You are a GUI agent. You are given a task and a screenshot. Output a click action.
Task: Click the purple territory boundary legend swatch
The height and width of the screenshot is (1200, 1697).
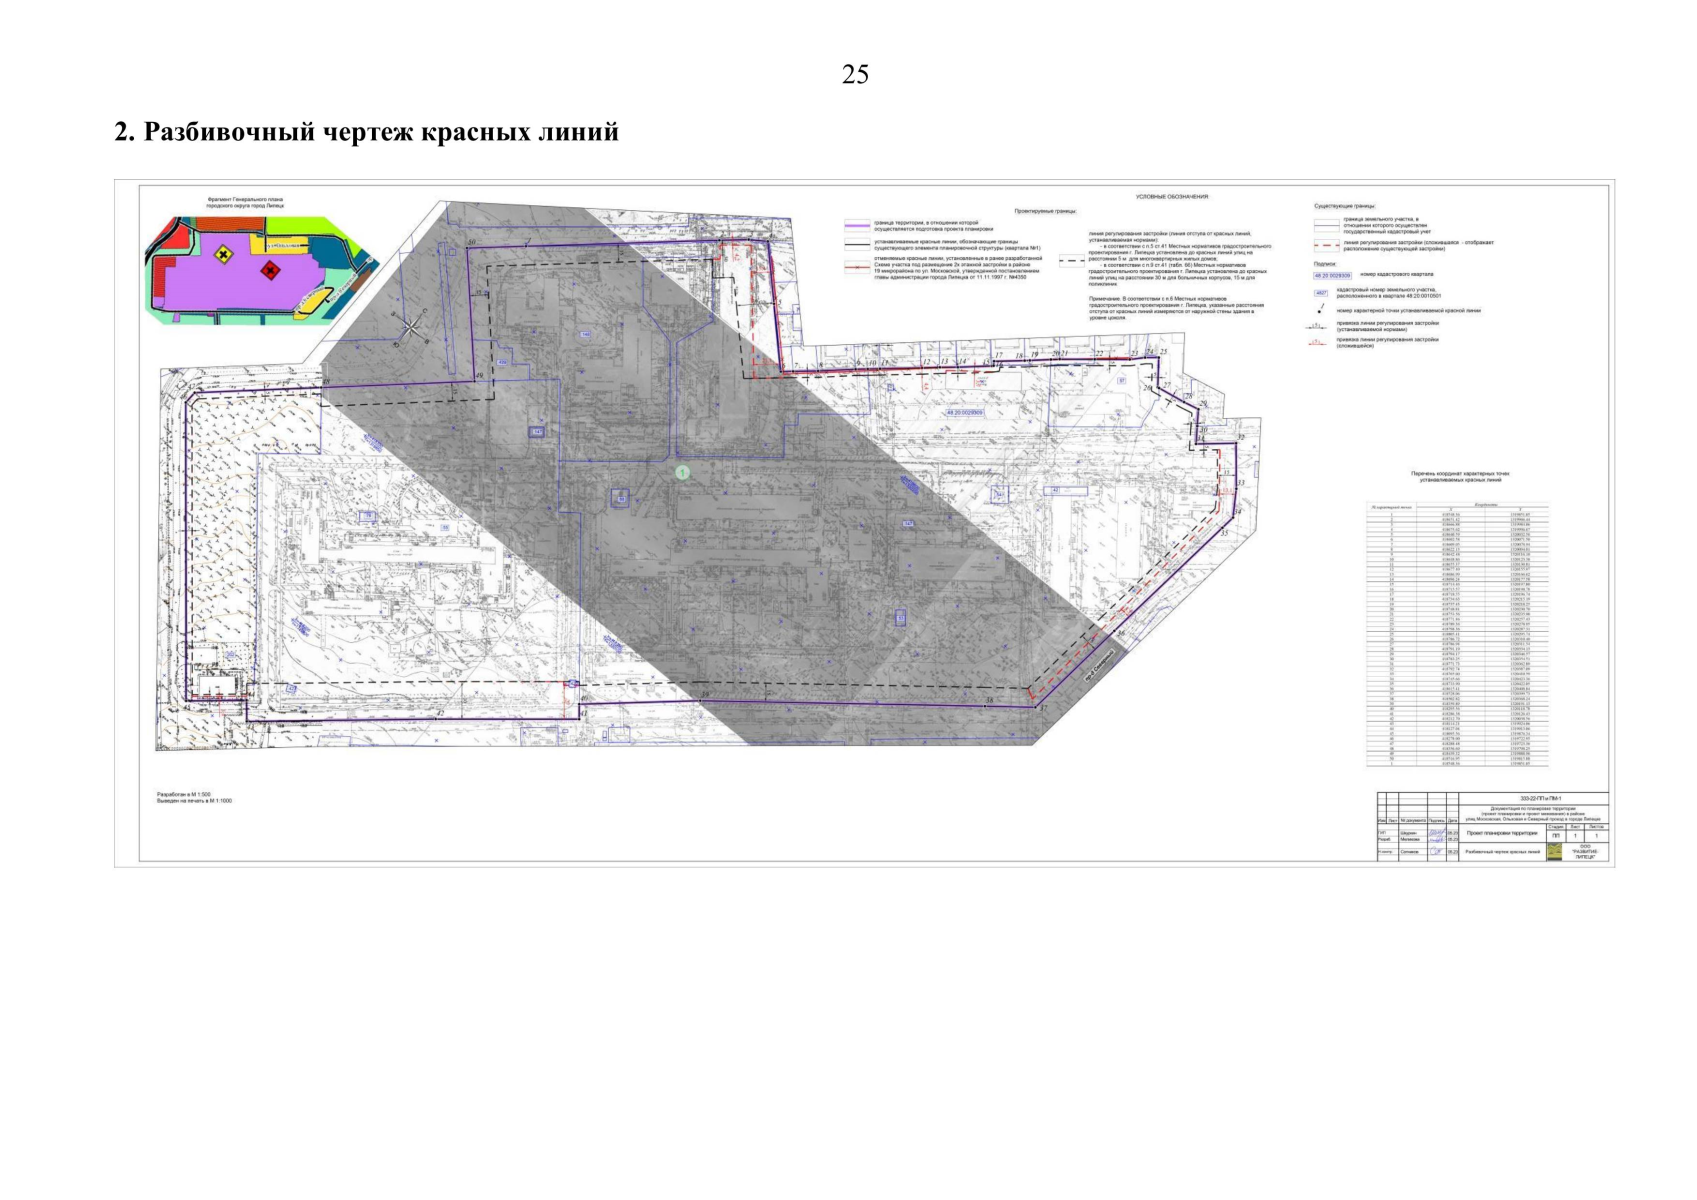tap(857, 226)
